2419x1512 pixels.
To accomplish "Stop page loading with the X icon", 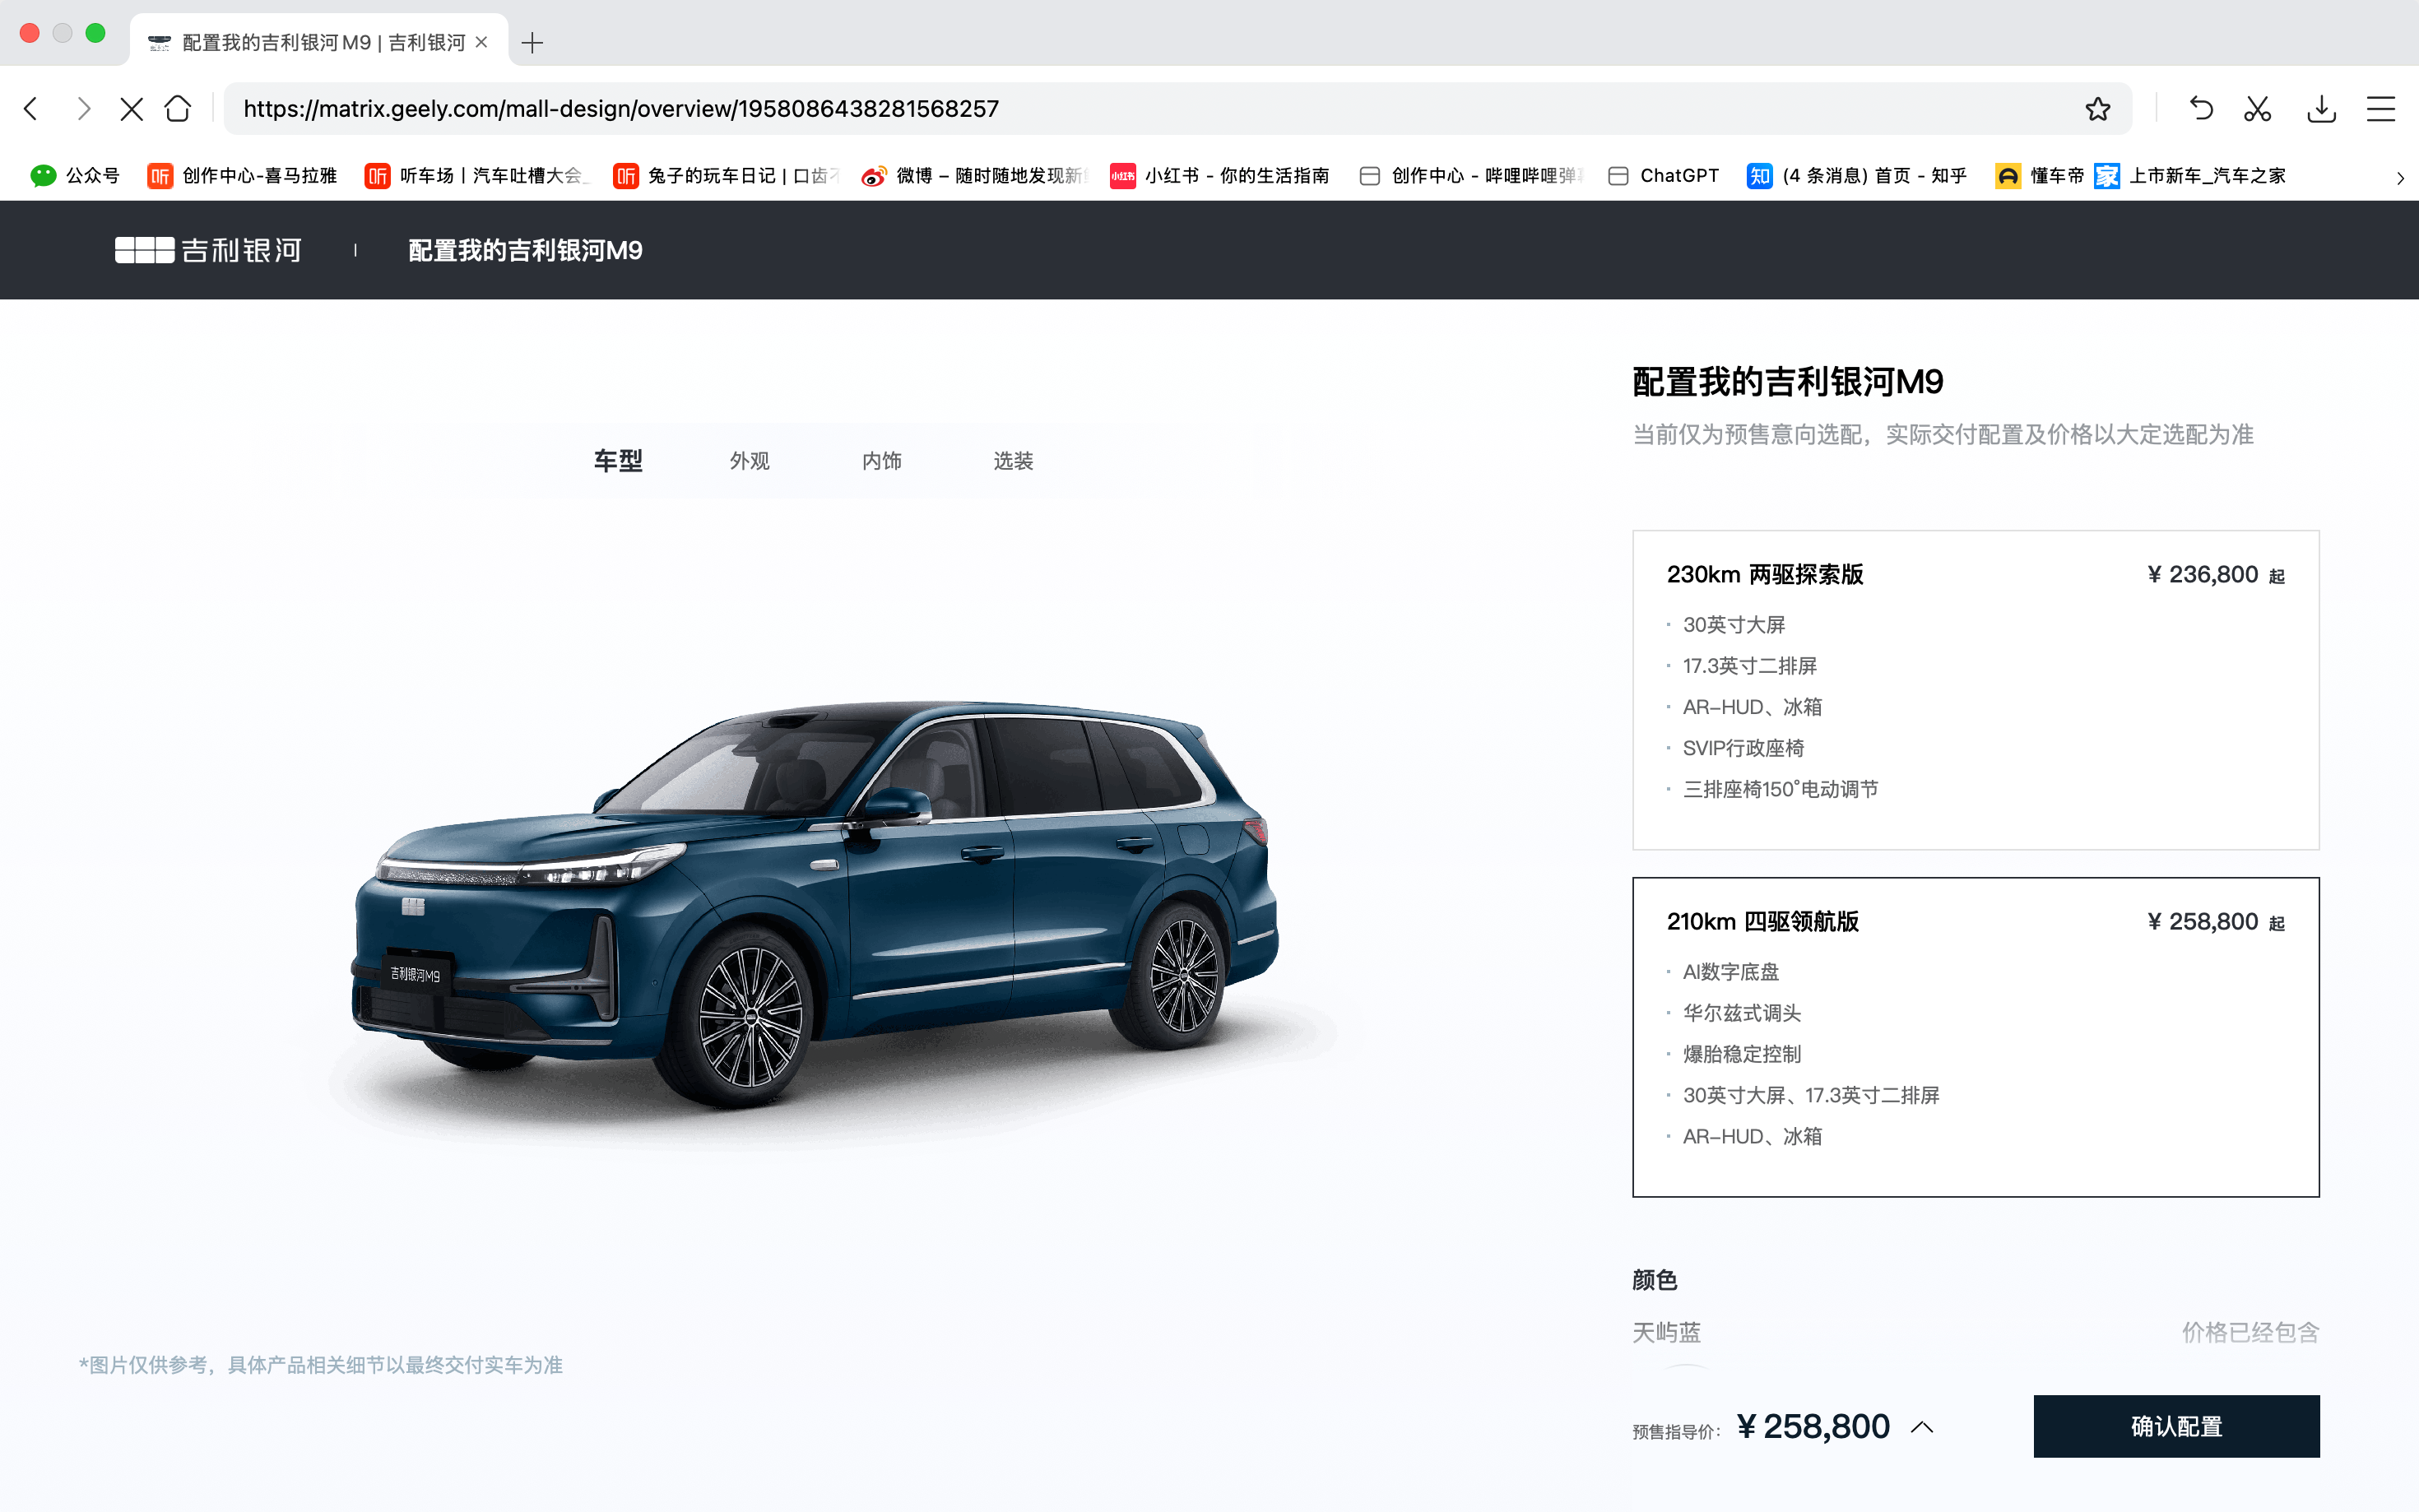I will coord(131,109).
